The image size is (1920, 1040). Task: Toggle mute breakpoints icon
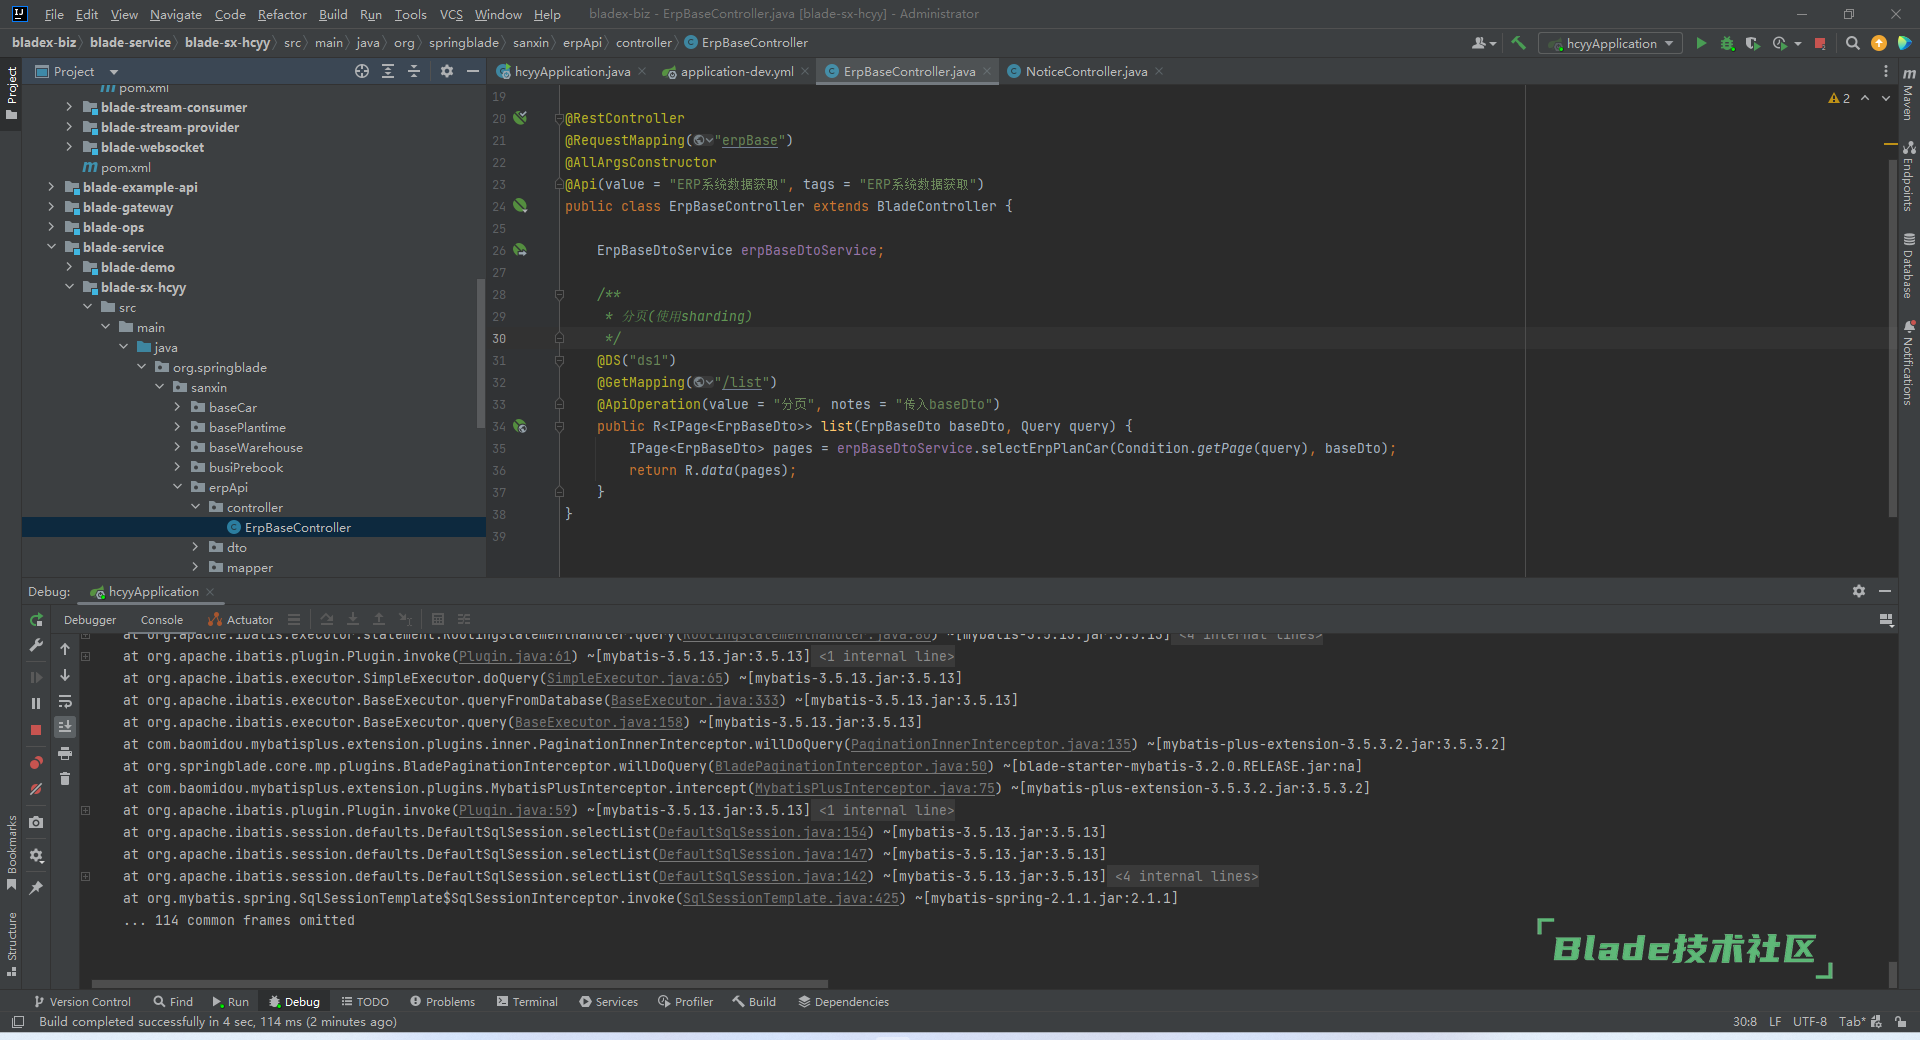[x=36, y=789]
